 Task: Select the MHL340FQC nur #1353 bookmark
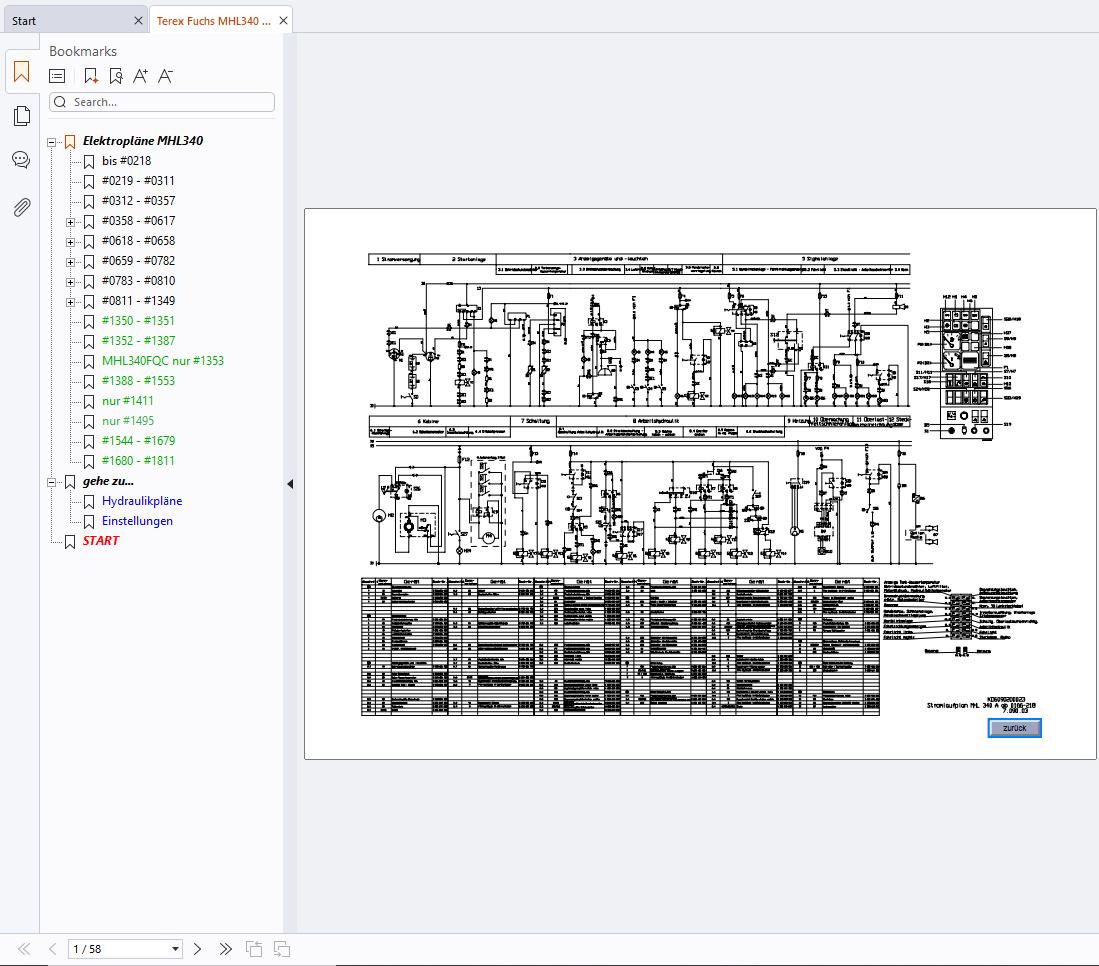click(162, 361)
